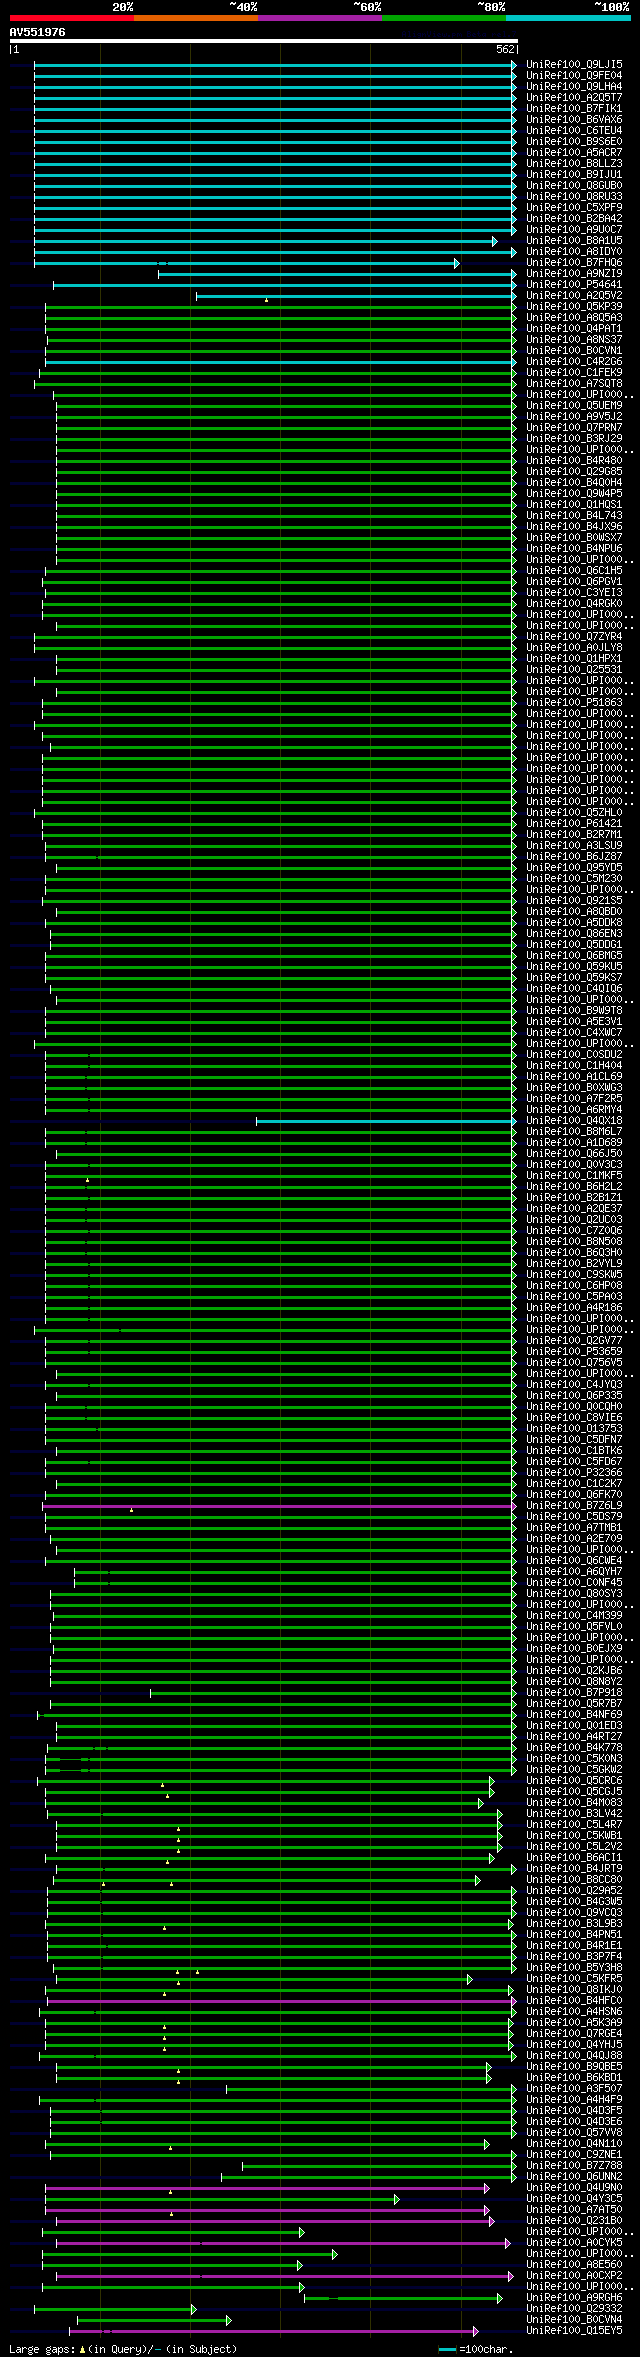Click the cyan alignment bar for Q4QX18

point(386,1121)
